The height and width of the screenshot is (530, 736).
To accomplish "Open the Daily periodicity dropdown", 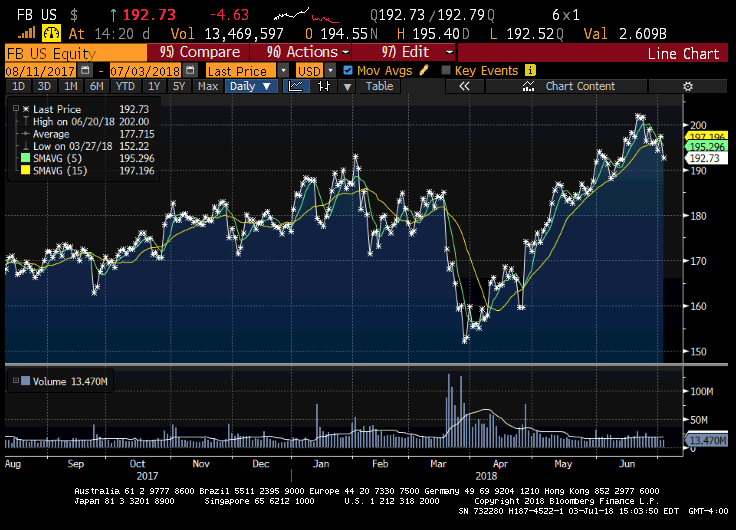I will click(x=251, y=86).
